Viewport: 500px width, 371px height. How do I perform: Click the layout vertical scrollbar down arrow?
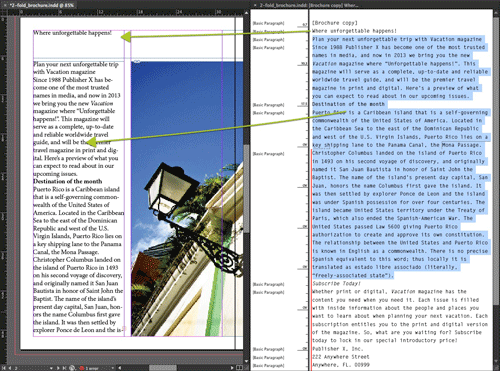point(247,361)
